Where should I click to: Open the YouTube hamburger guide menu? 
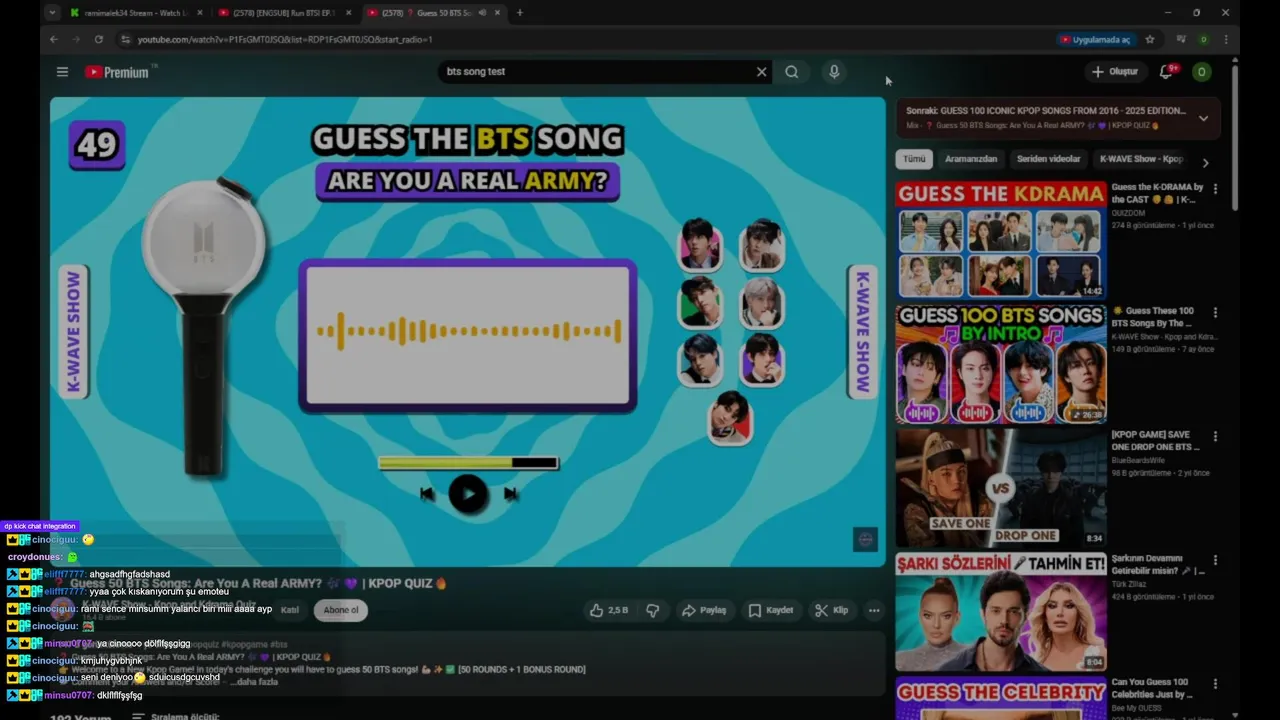[x=62, y=72]
